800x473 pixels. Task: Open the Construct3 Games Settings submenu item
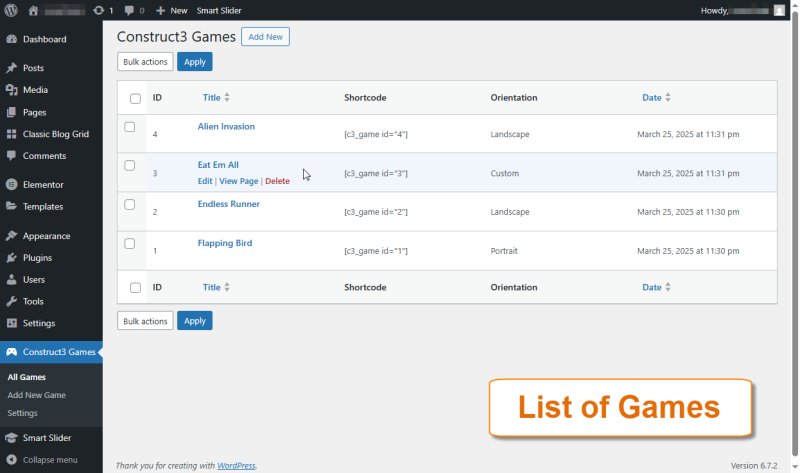[22, 413]
